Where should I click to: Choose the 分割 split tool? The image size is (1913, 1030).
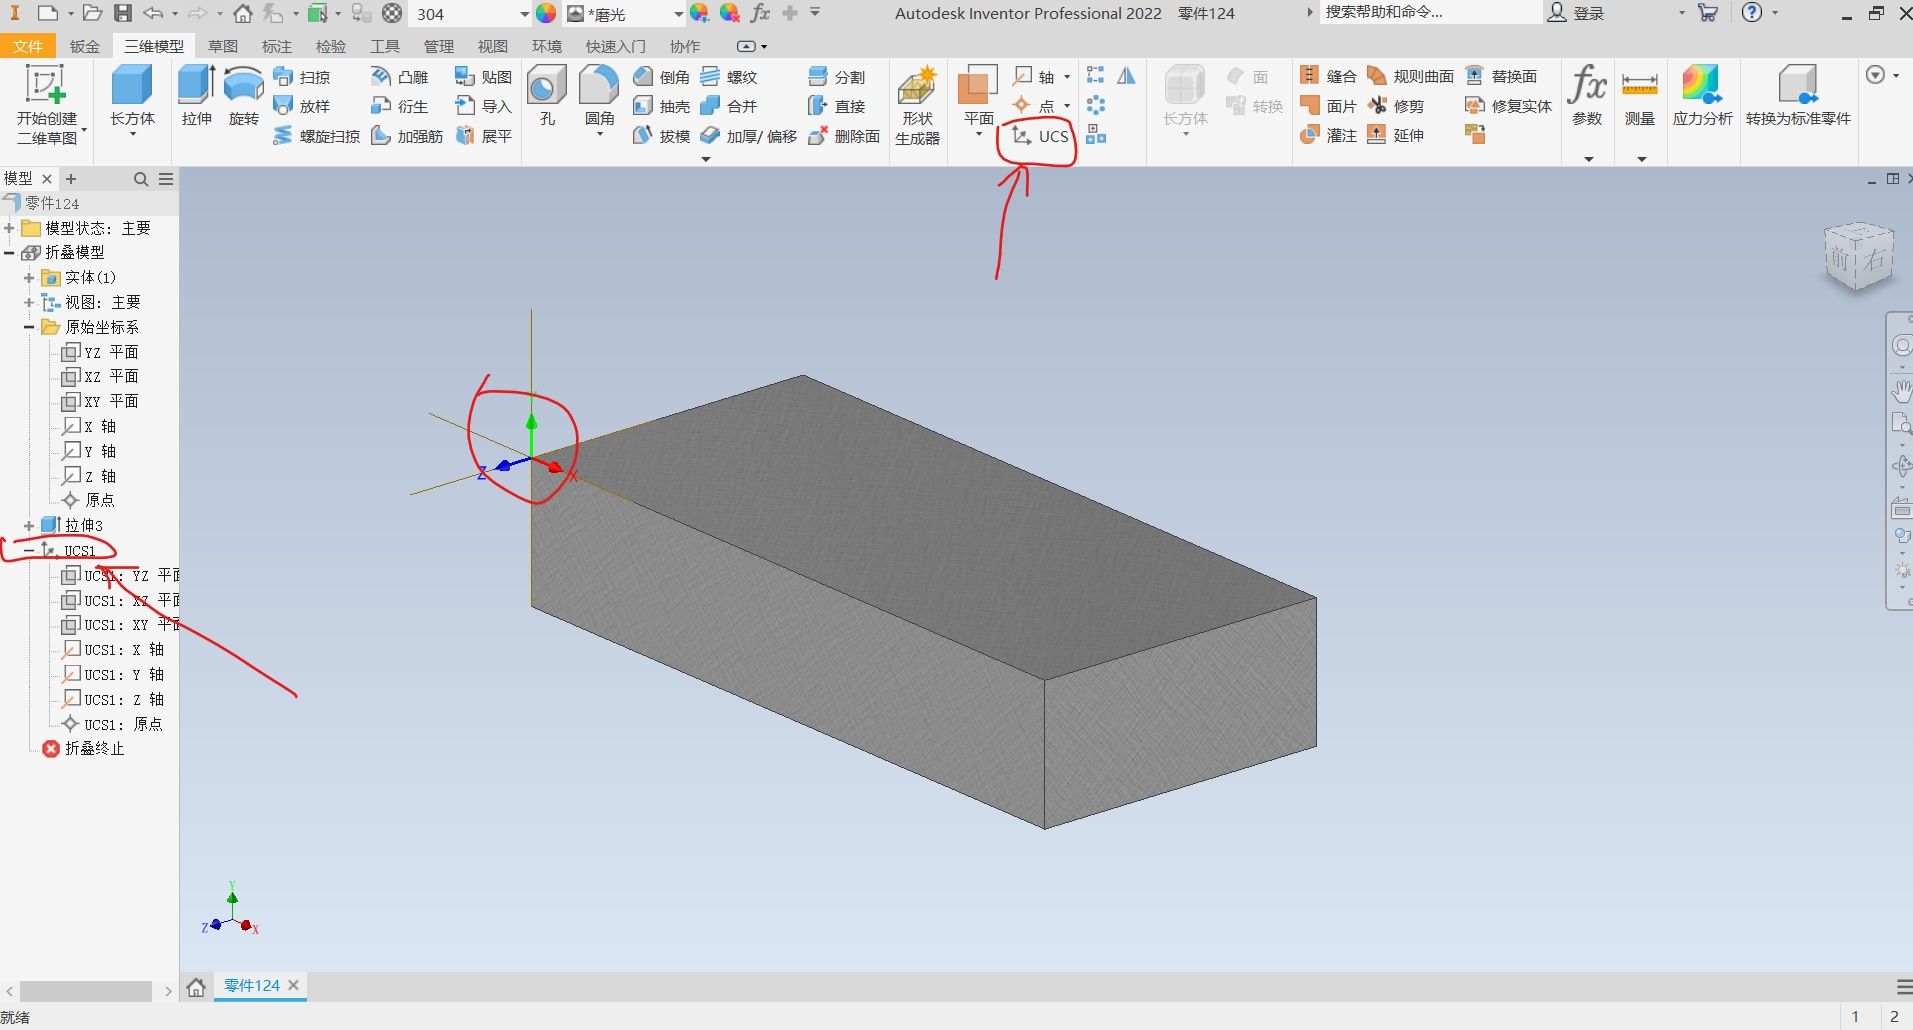point(837,77)
